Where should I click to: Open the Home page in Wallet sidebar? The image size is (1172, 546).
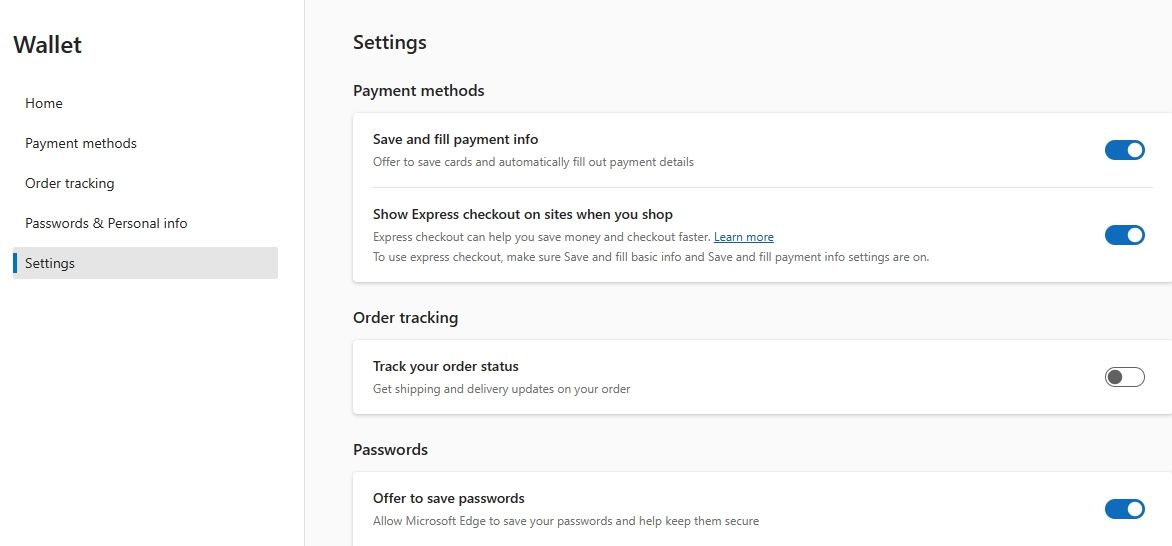[44, 103]
